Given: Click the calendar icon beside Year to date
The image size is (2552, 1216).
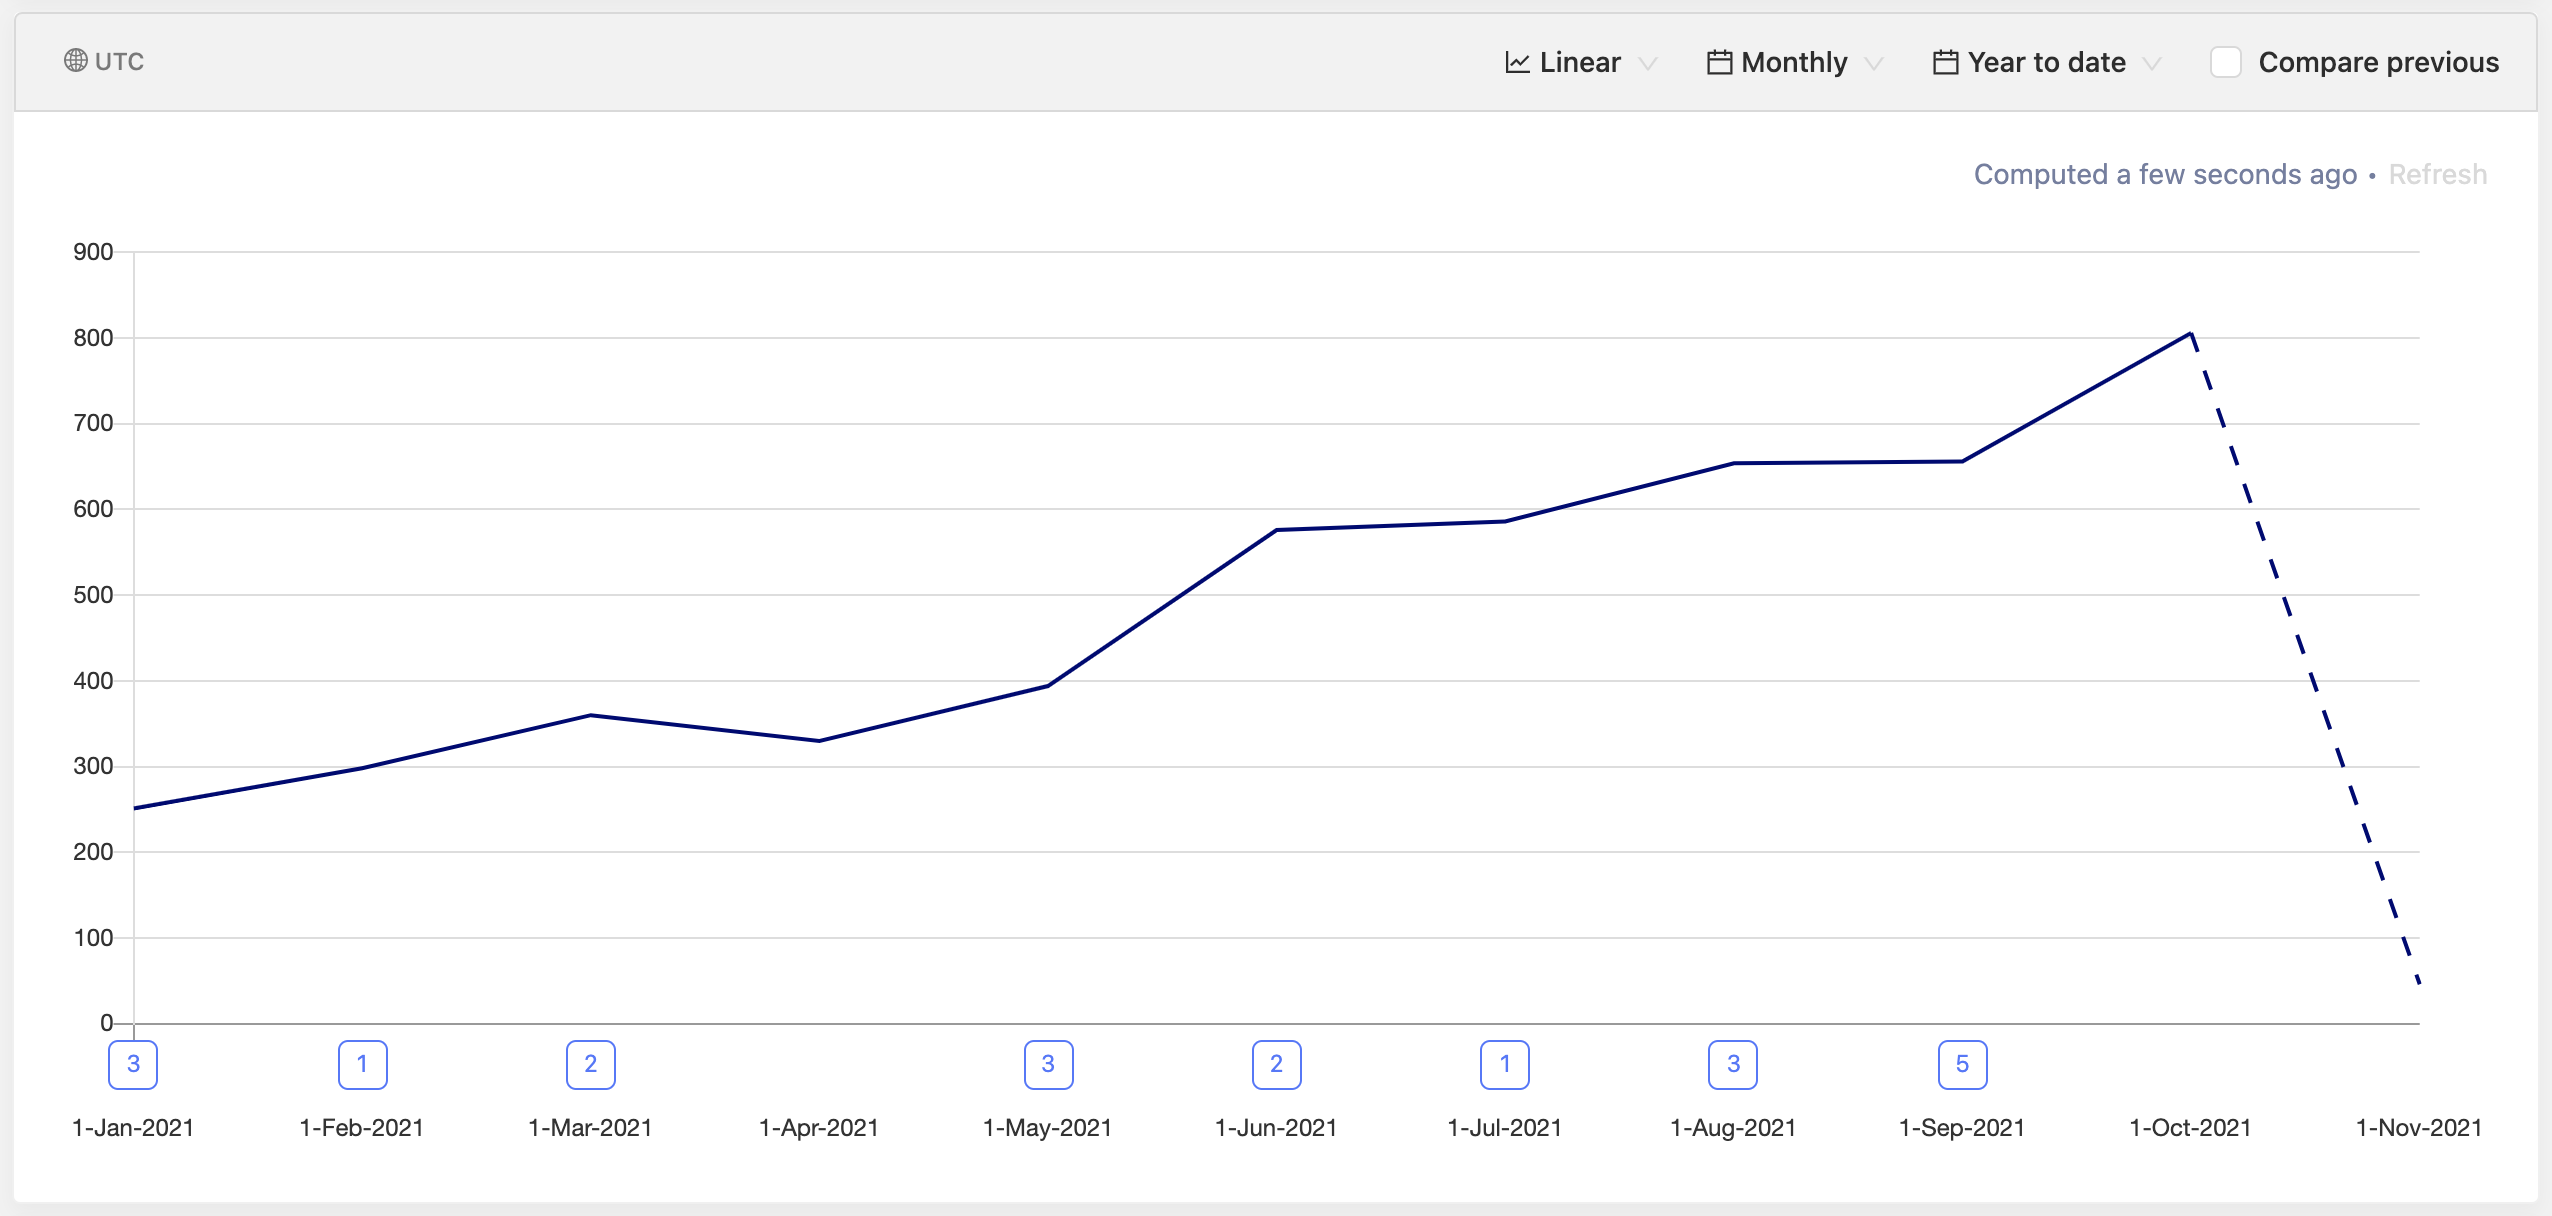Looking at the screenshot, I should point(1945,63).
